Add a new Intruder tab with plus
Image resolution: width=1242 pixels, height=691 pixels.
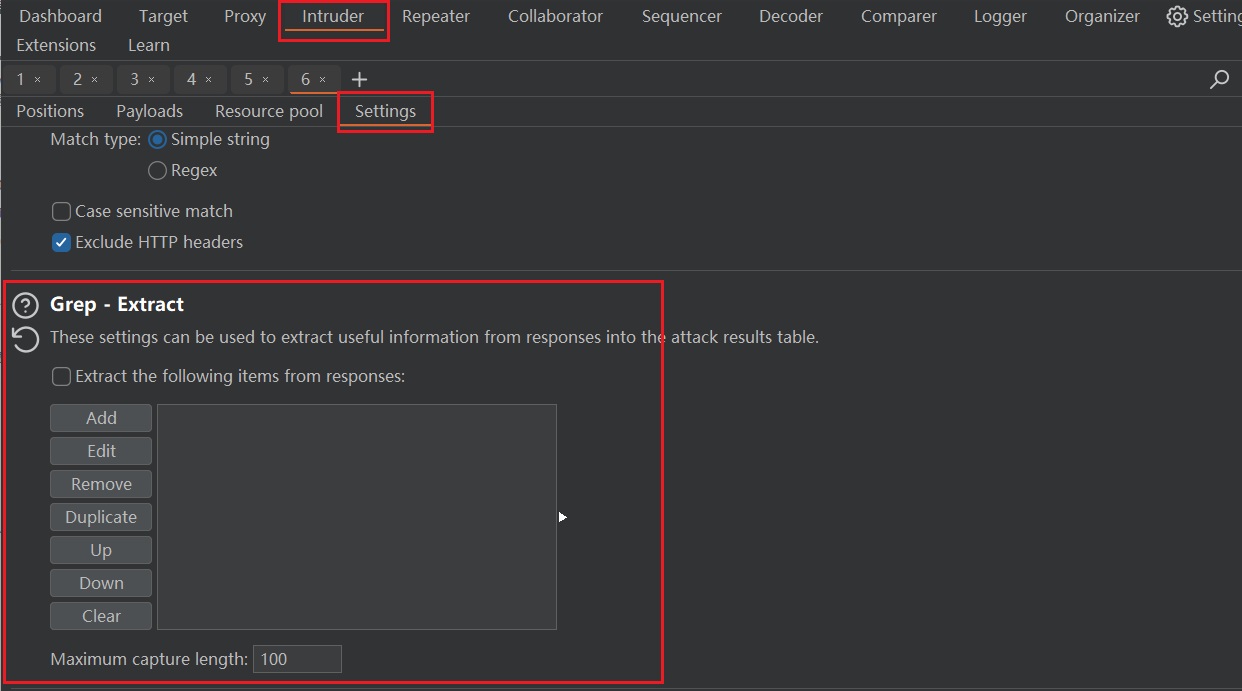click(x=359, y=80)
